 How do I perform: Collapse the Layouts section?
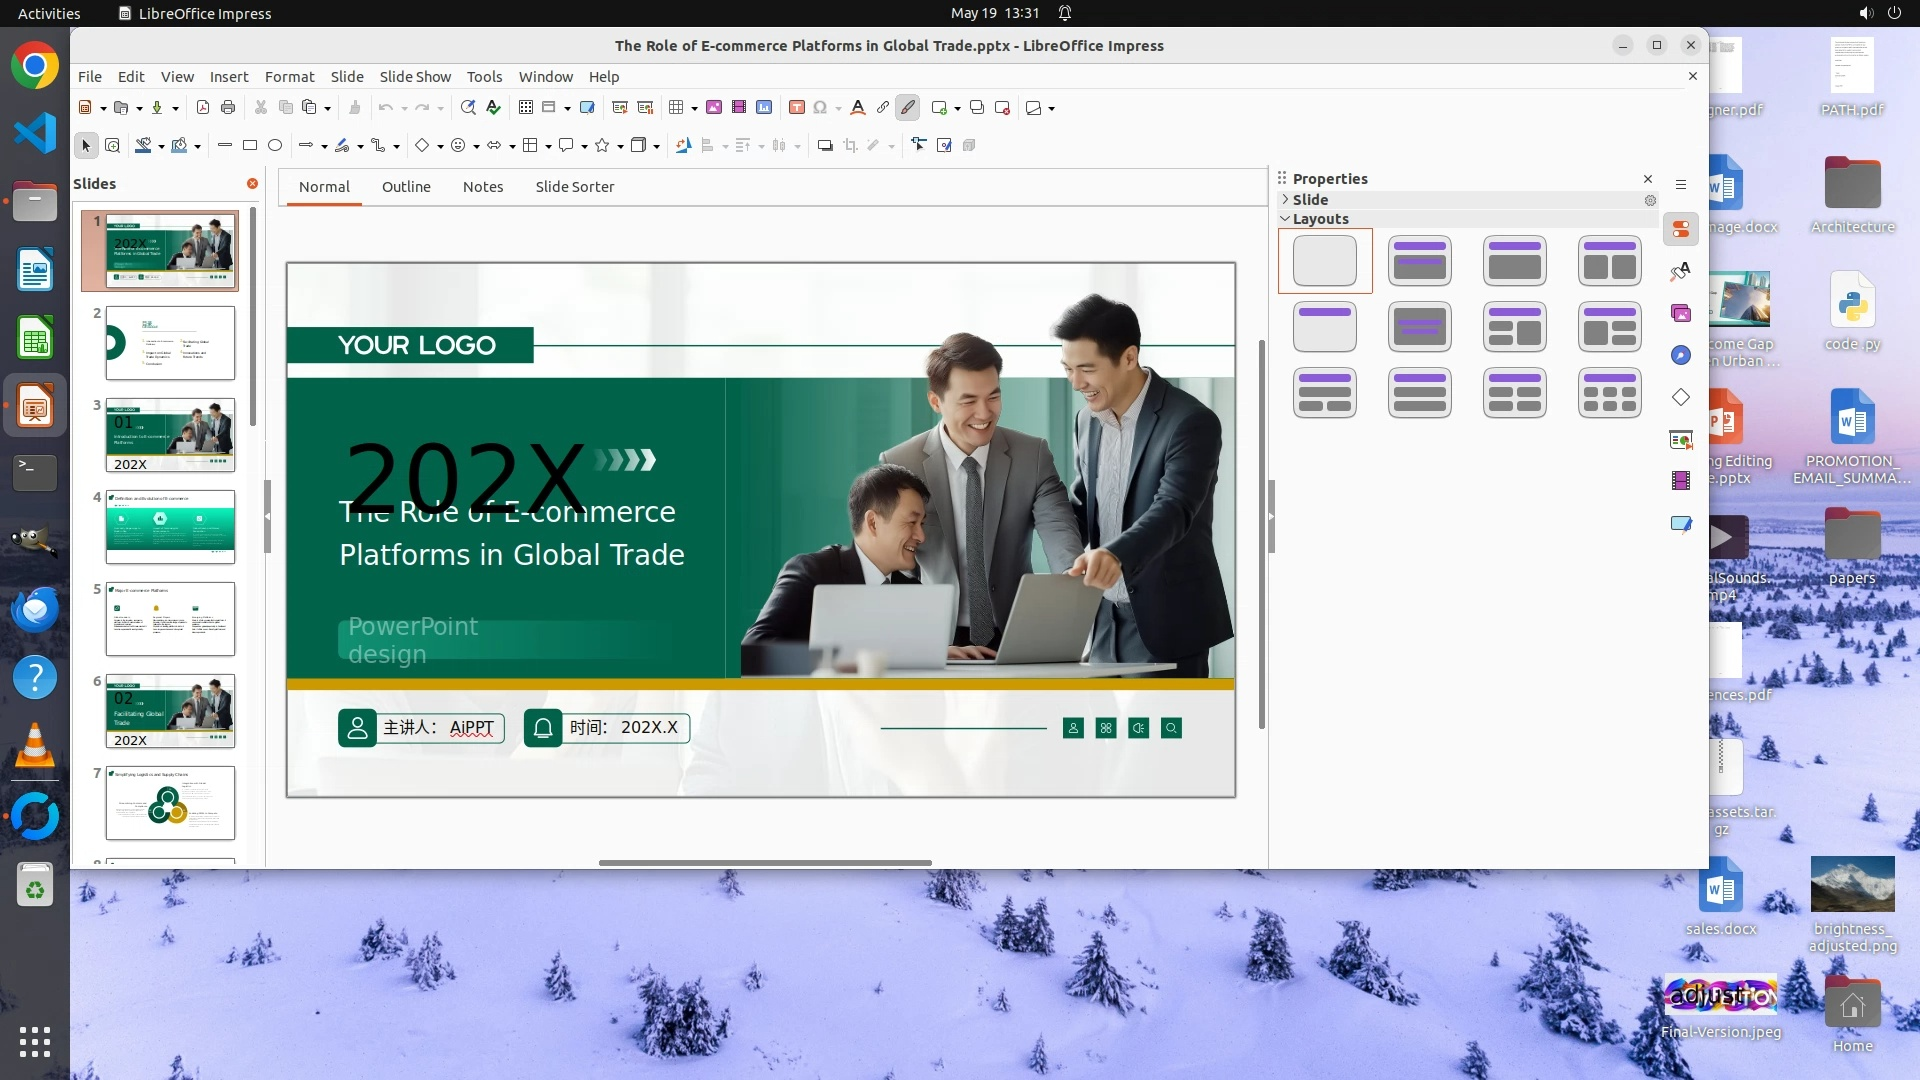pyautogui.click(x=1286, y=219)
